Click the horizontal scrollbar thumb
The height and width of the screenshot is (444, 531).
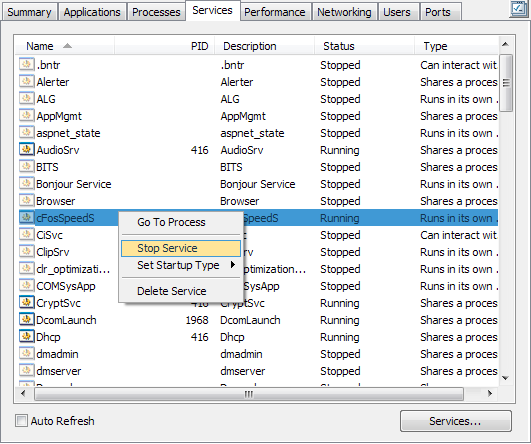[249, 394]
